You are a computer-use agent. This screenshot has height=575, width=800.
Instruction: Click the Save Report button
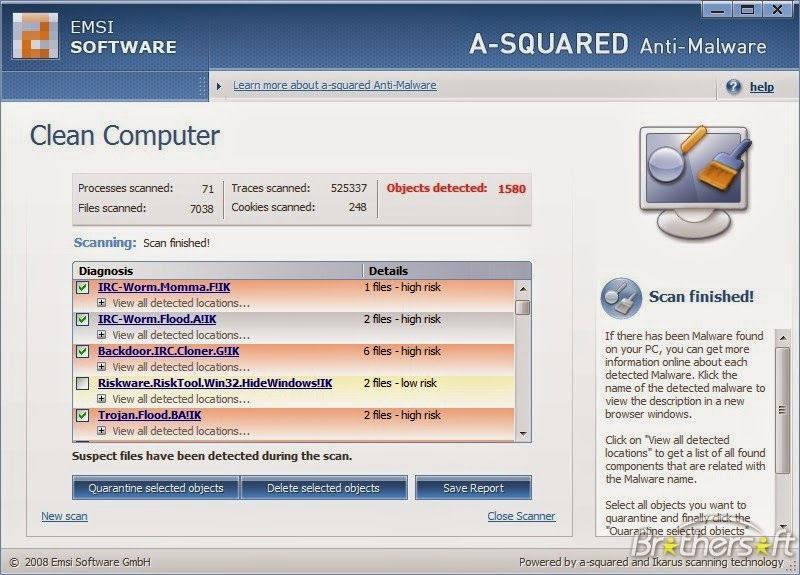473,488
